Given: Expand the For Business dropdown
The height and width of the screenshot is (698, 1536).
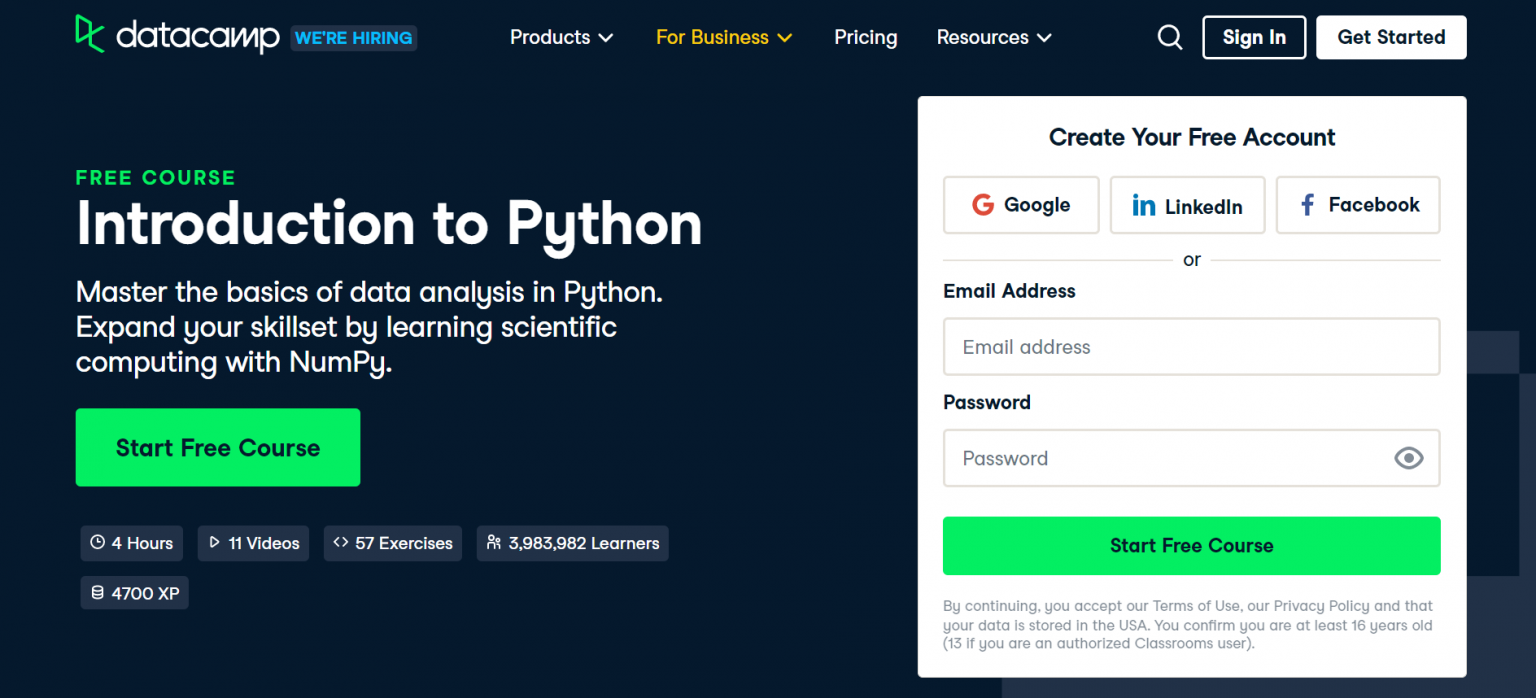Looking at the screenshot, I should (x=723, y=37).
